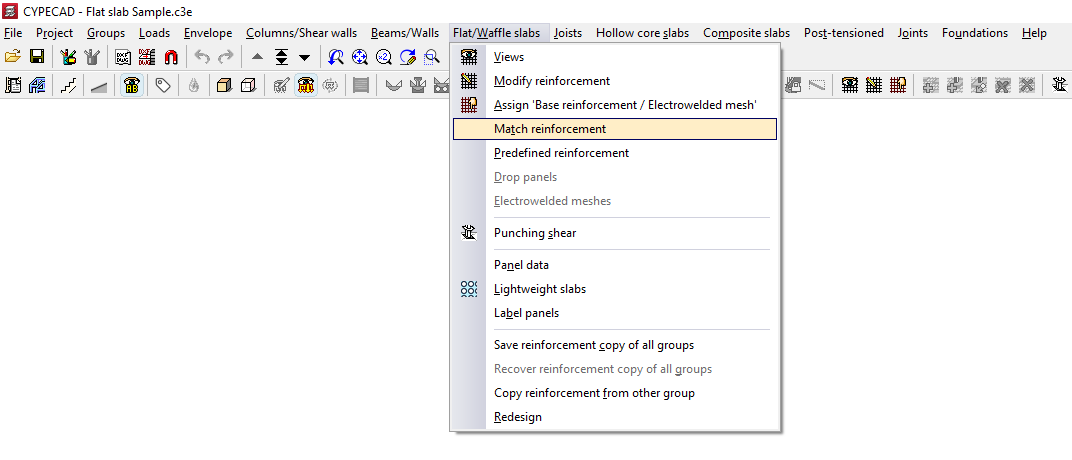Image resolution: width=1072 pixels, height=460 pixels.
Task: Click the solid 3D cube view icon
Action: [x=224, y=85]
